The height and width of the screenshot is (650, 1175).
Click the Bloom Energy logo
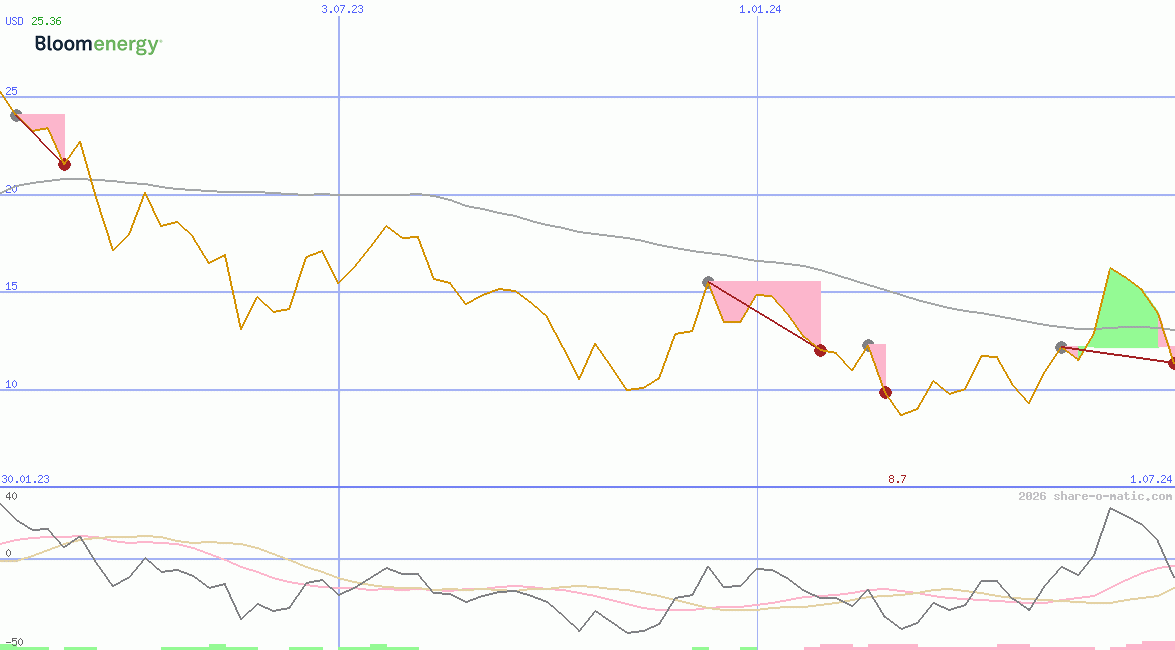[96, 42]
